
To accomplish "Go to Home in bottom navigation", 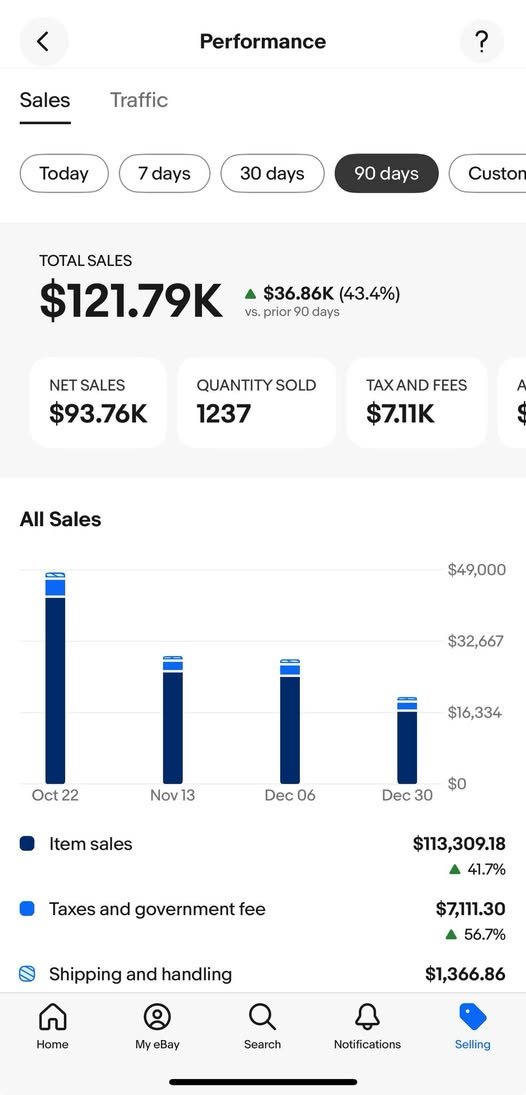I will click(x=52, y=1027).
